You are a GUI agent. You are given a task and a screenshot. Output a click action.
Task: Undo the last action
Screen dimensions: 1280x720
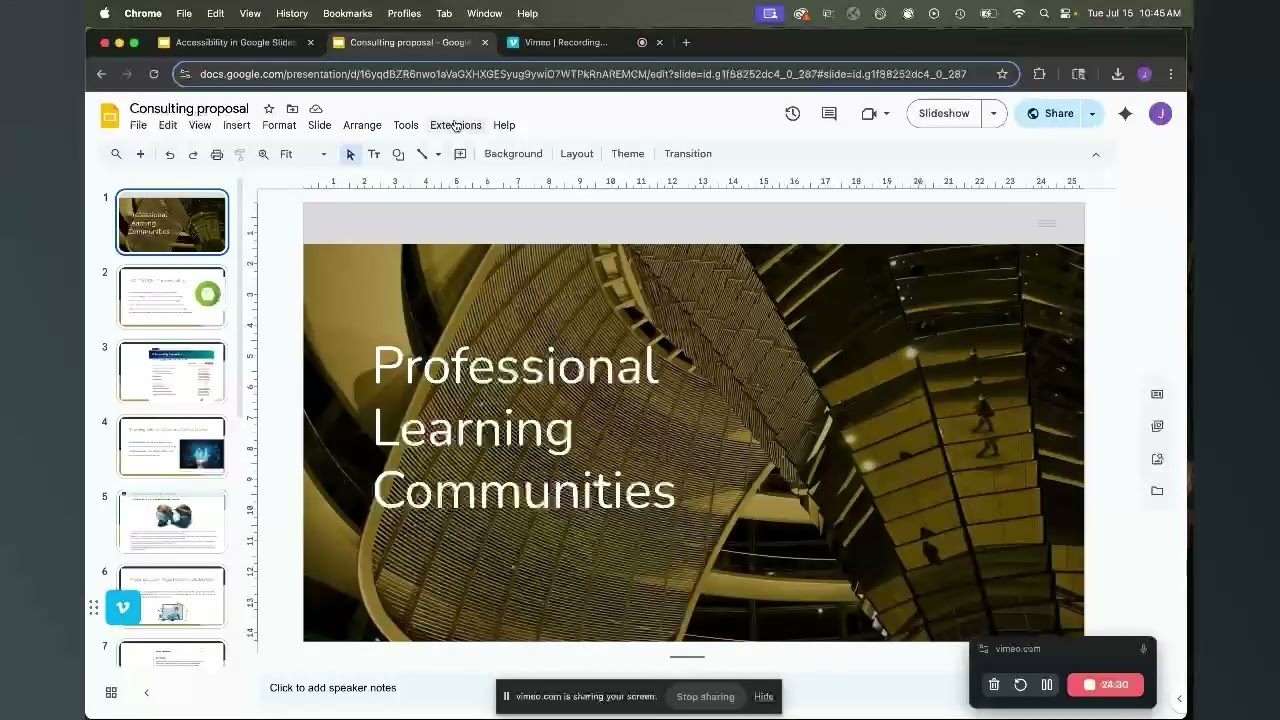click(x=170, y=154)
